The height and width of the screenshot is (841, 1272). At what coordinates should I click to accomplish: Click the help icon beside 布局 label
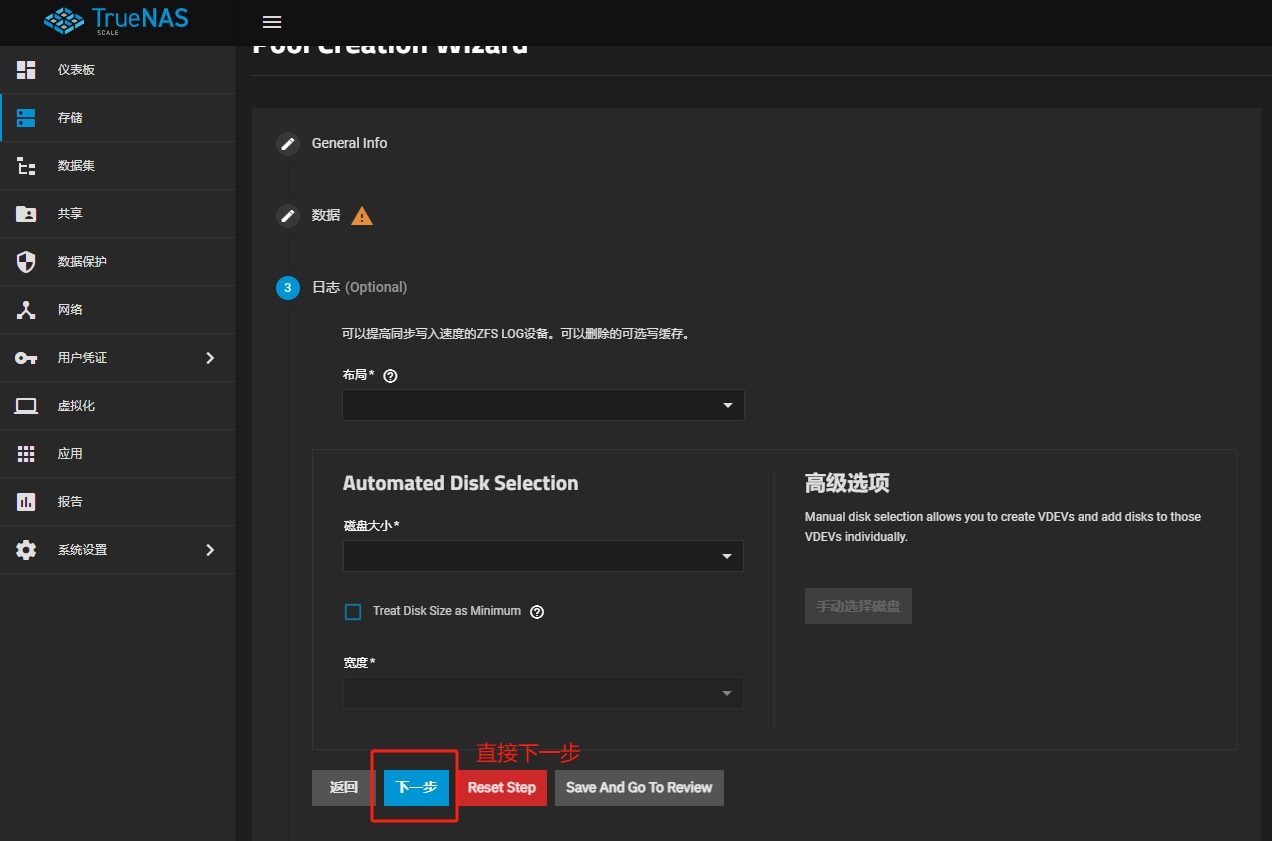[391, 376]
